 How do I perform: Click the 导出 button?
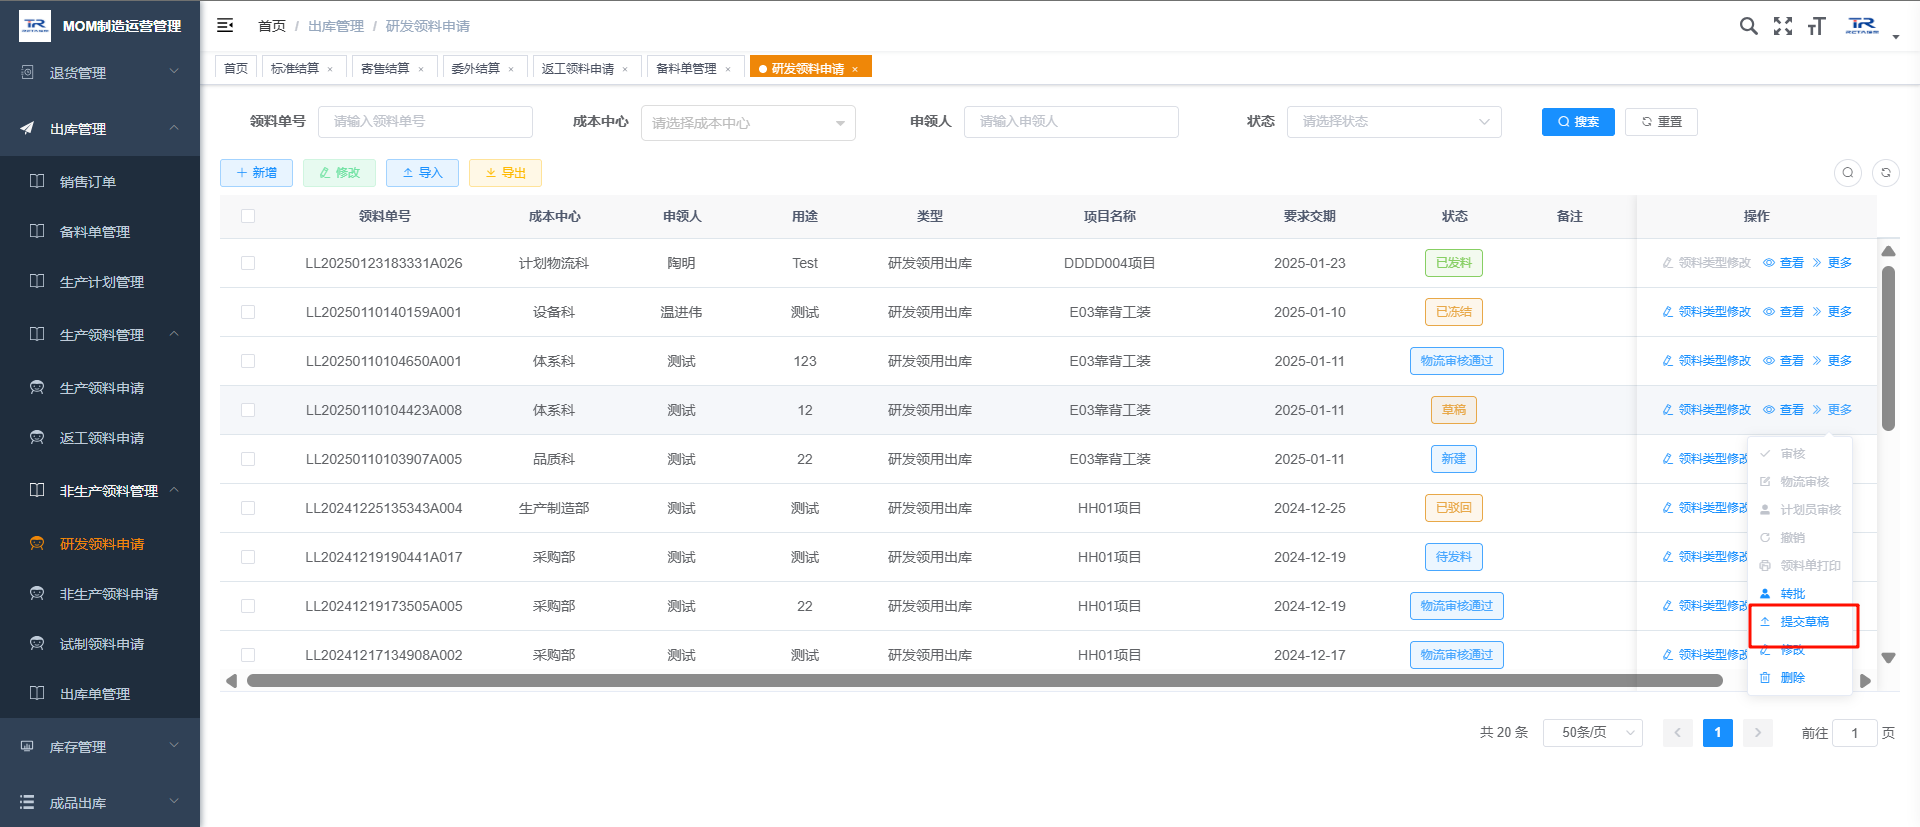point(505,173)
